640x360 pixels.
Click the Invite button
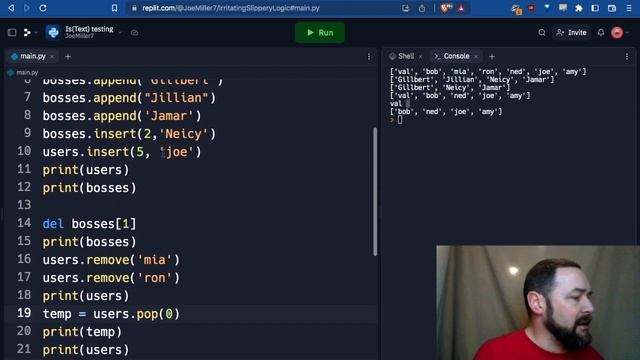[x=571, y=33]
